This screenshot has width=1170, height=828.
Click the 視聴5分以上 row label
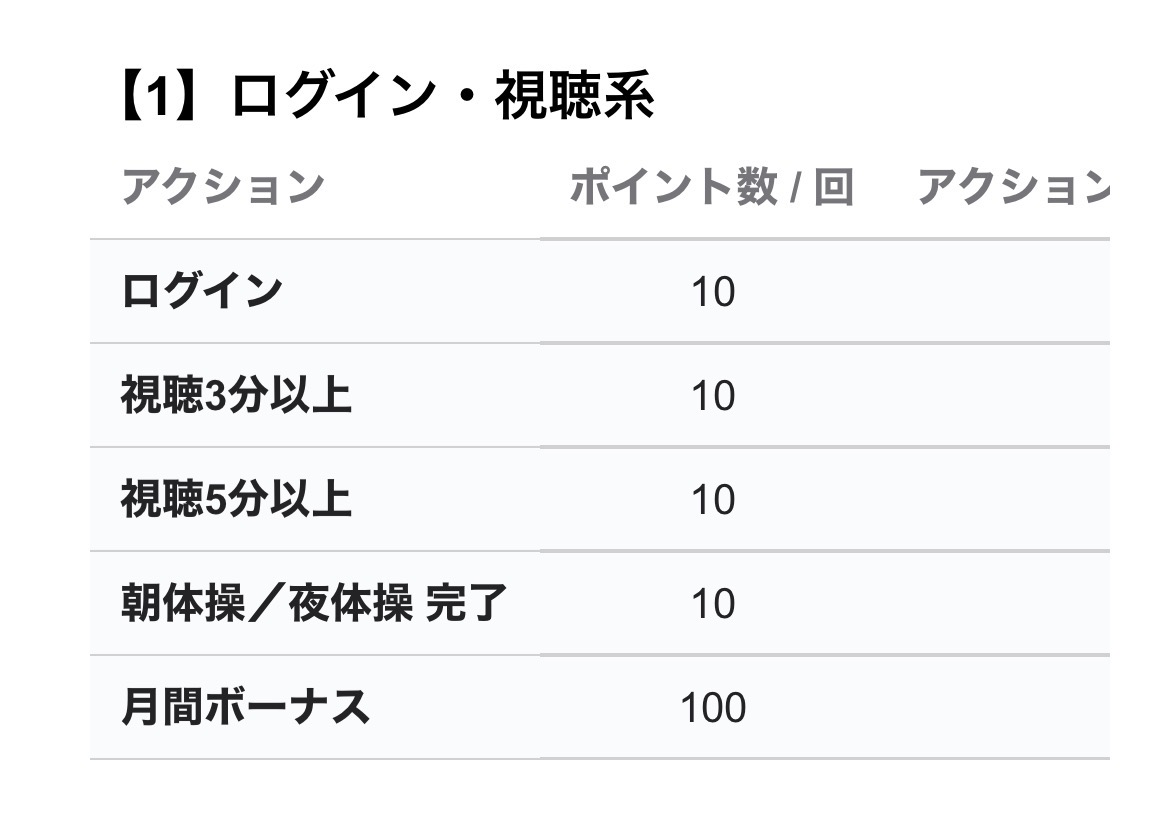tap(236, 500)
